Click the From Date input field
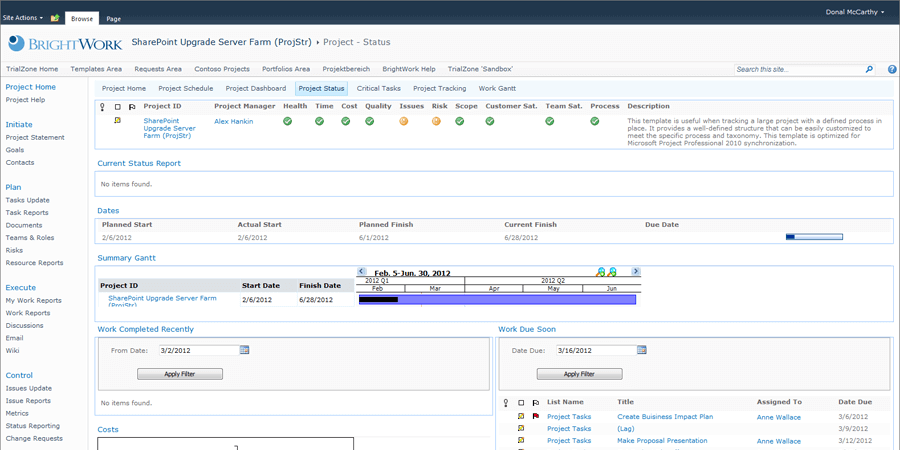This screenshot has width=900, height=450. point(199,351)
